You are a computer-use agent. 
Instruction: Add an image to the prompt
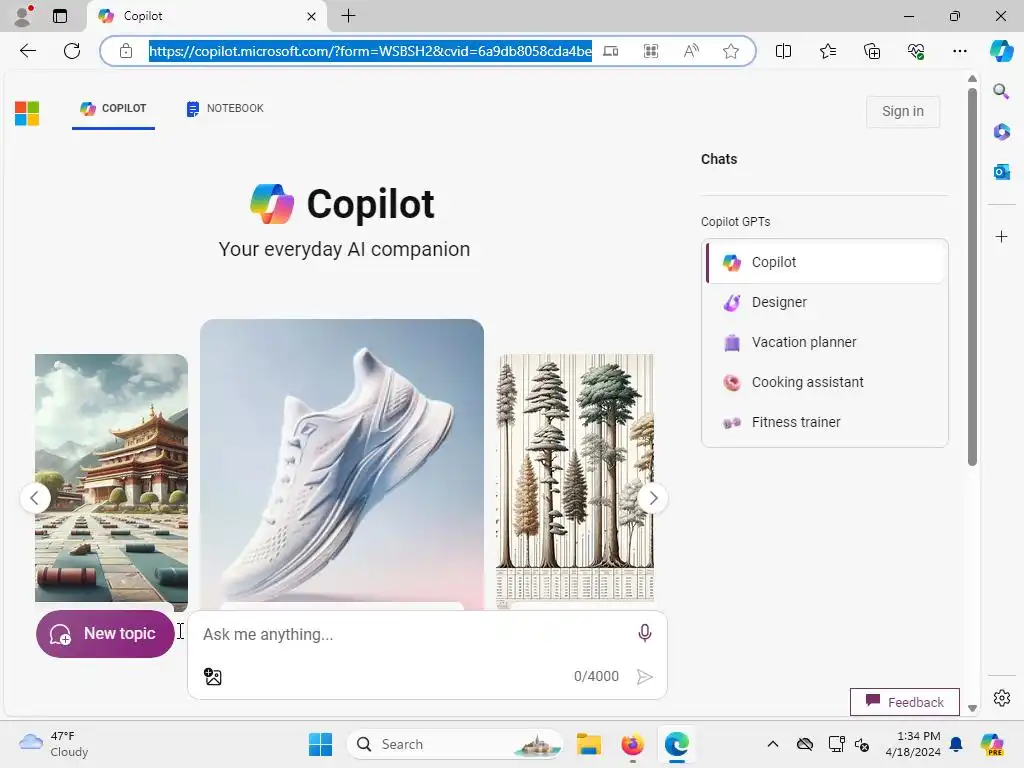click(x=213, y=677)
